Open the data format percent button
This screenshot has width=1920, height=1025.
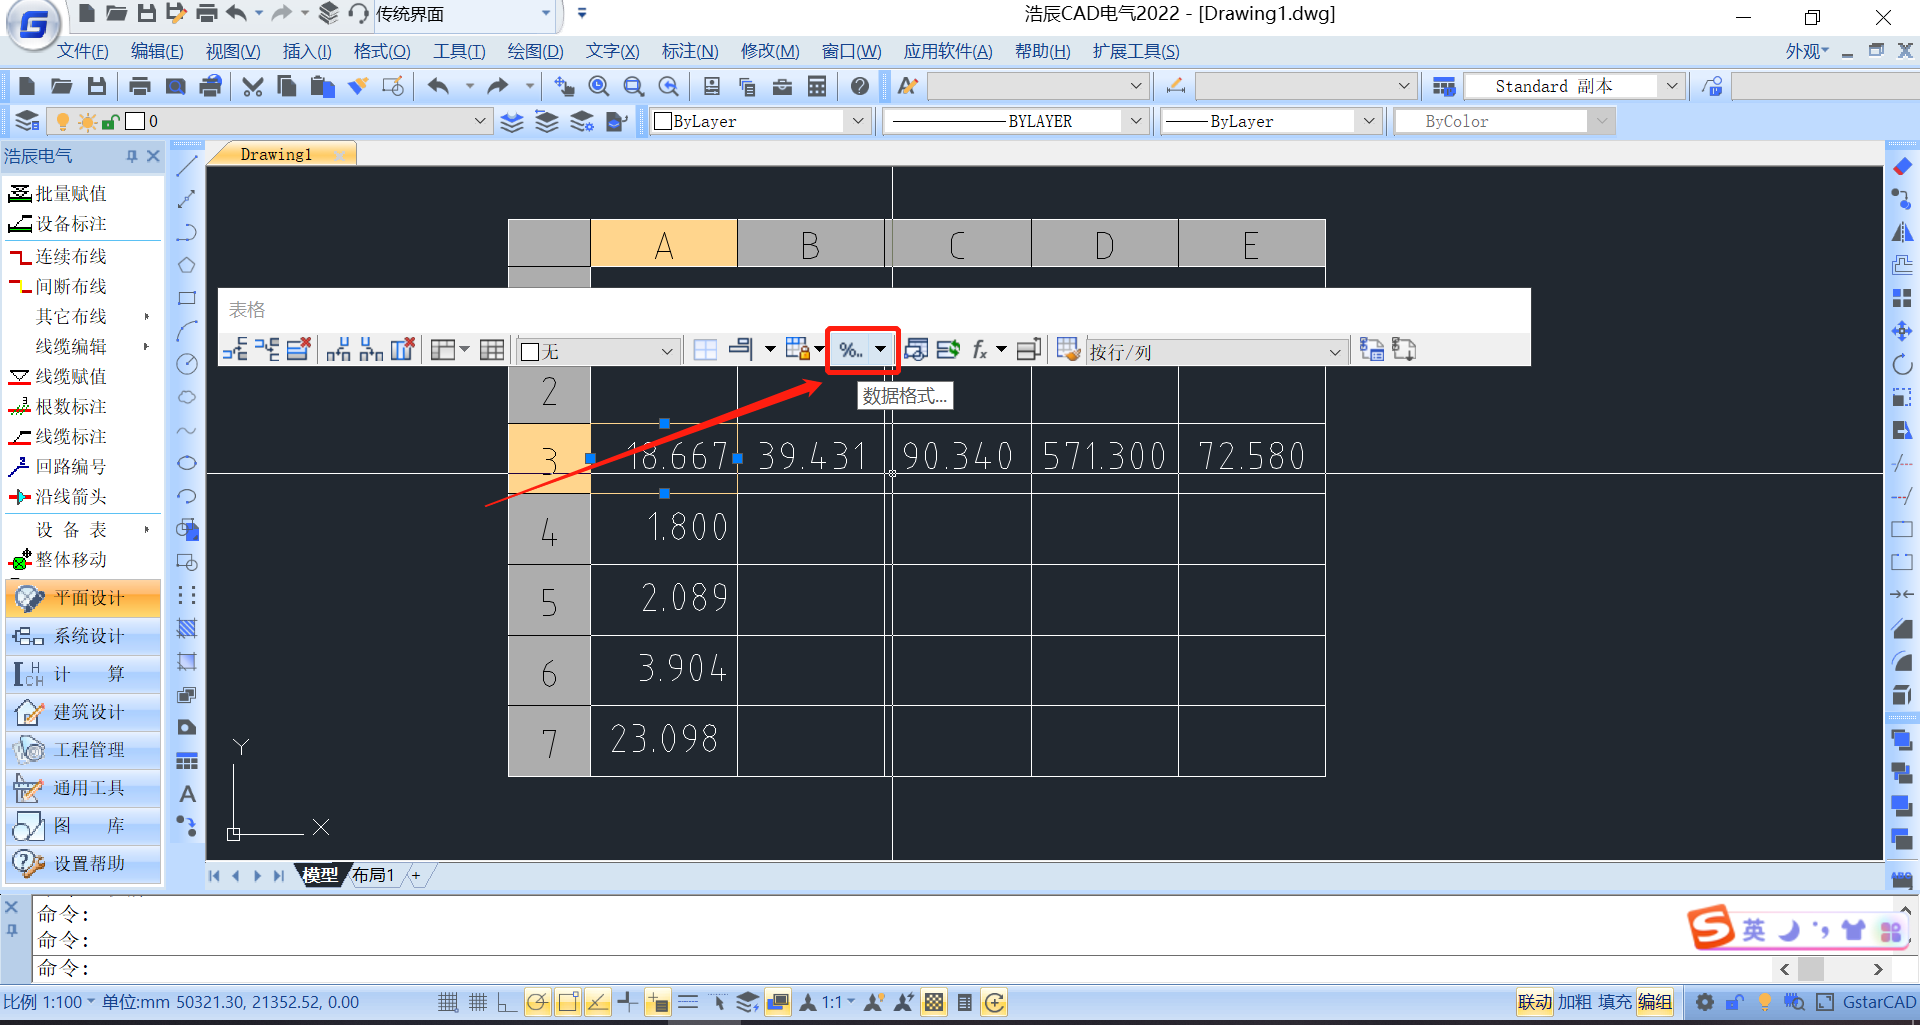tap(851, 350)
